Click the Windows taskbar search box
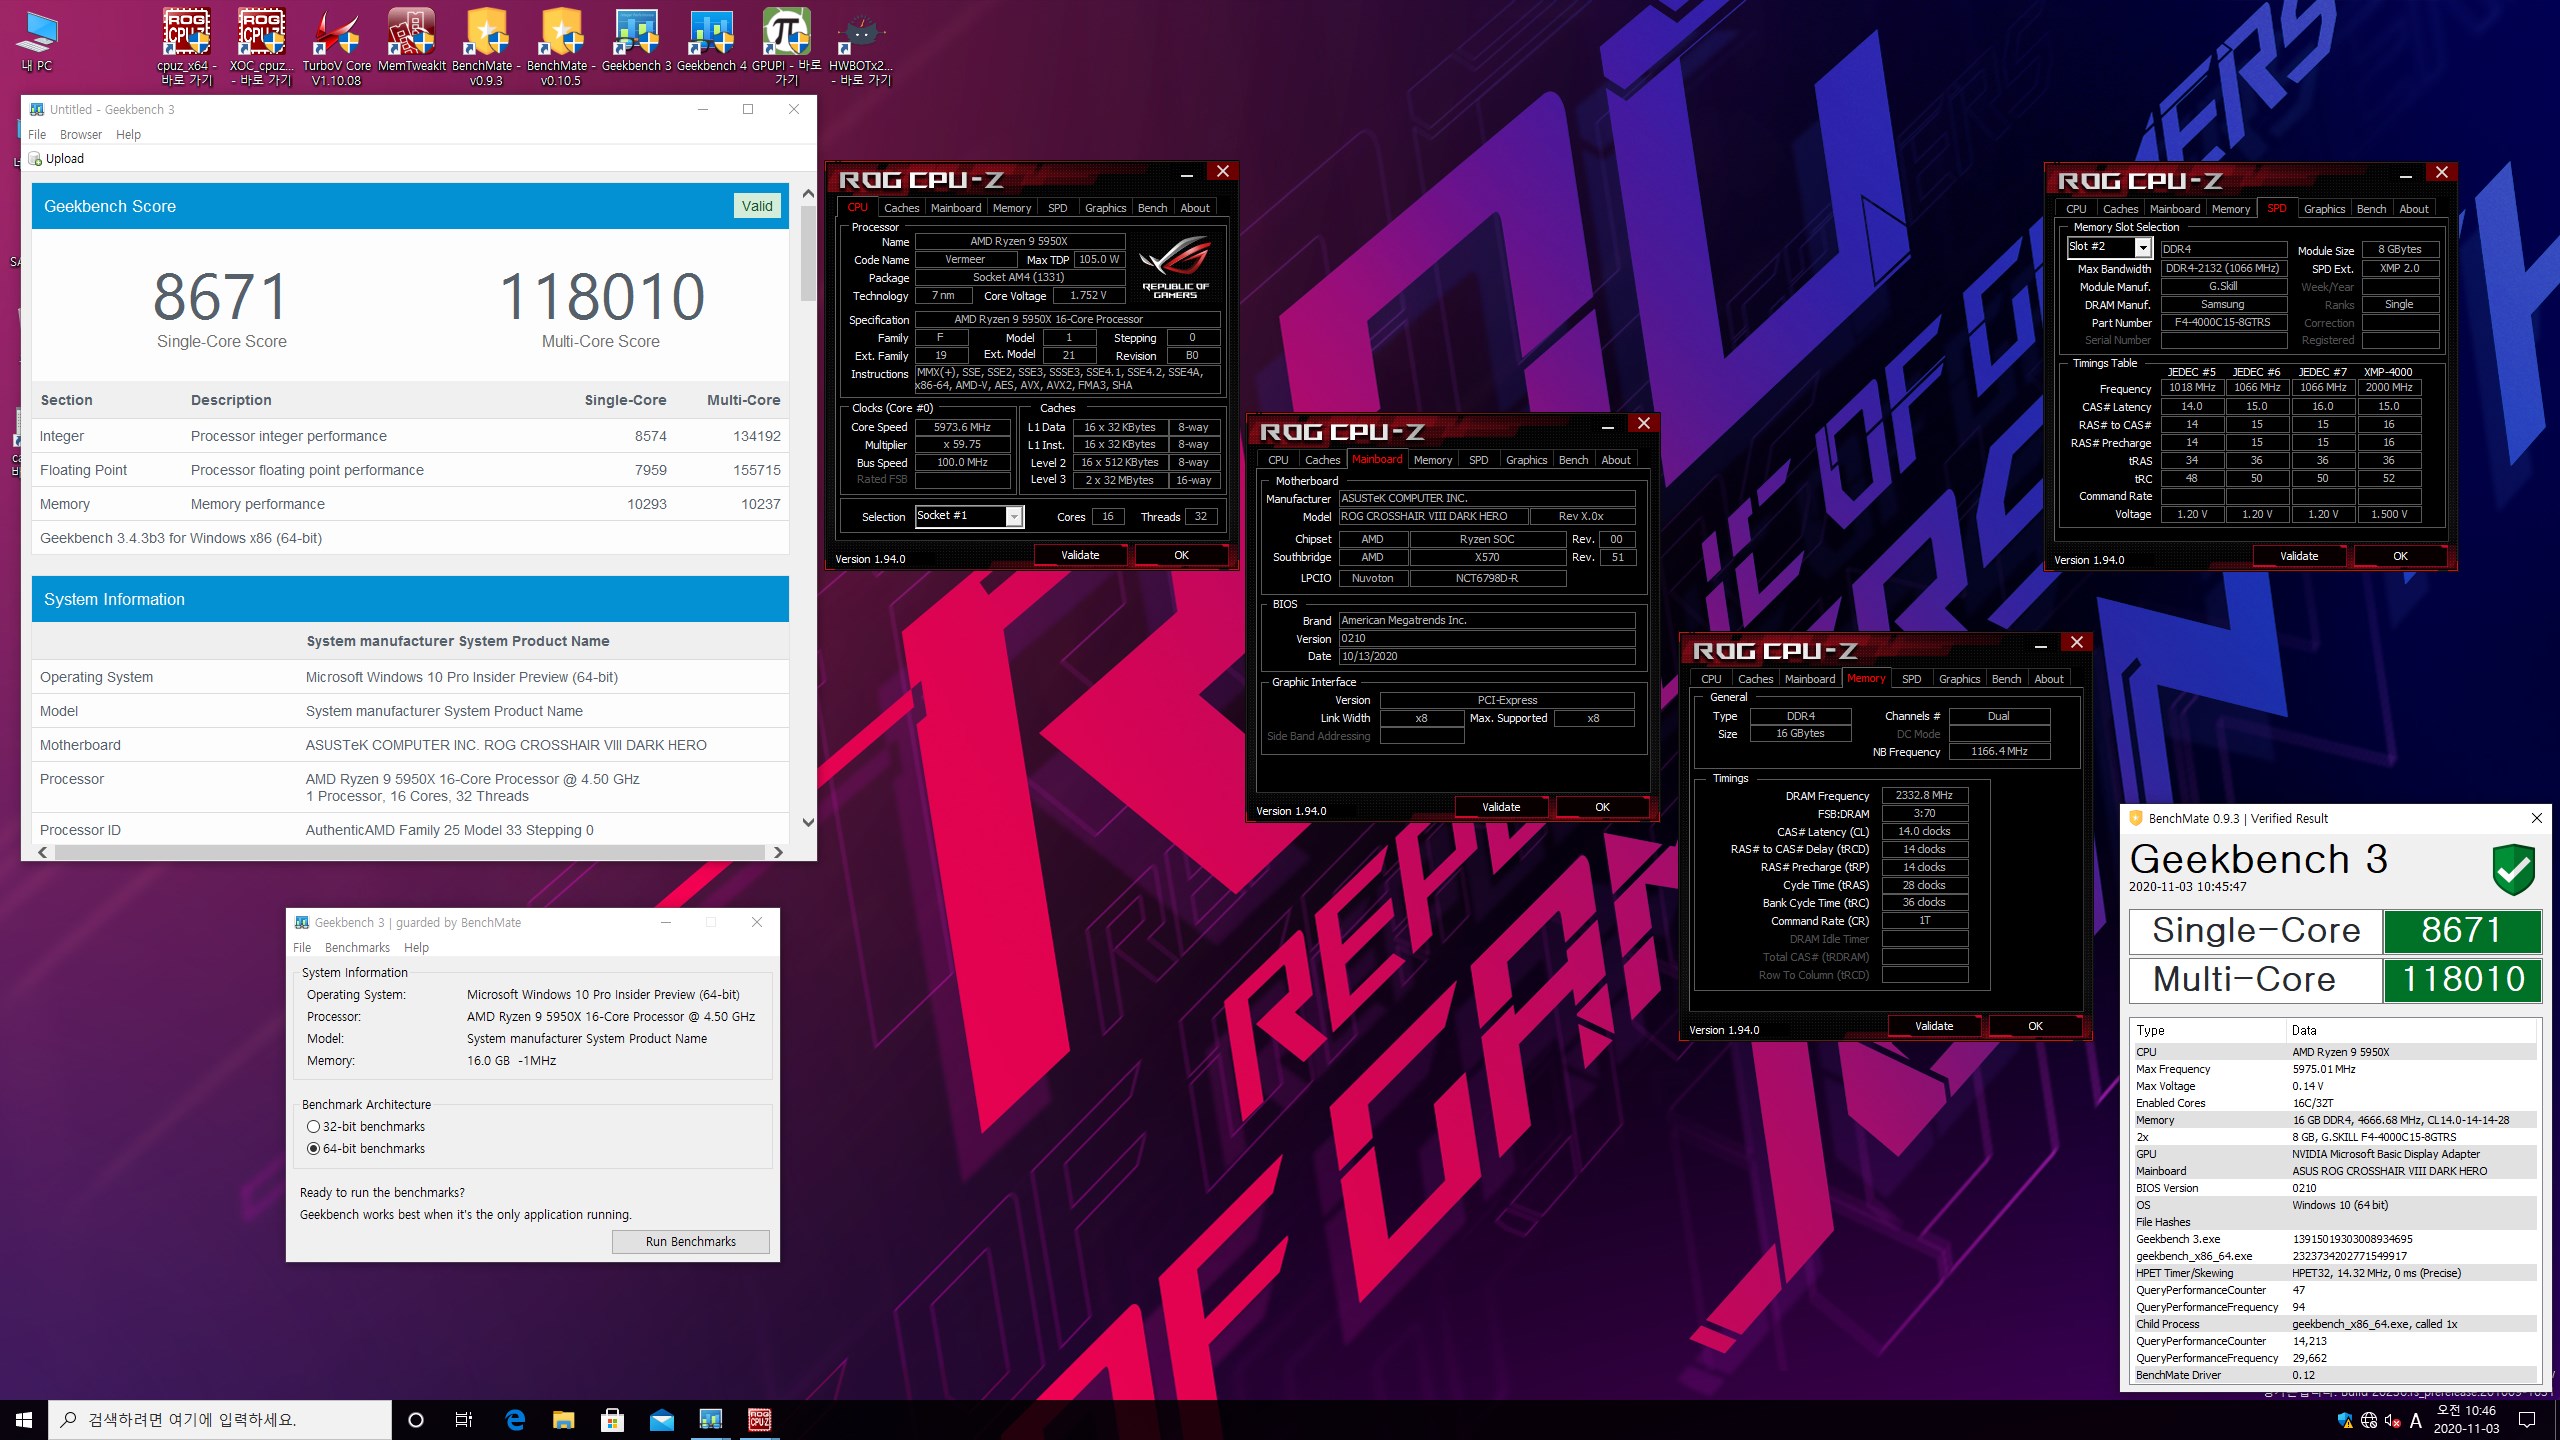Viewport: 2560px width, 1440px height. [x=220, y=1420]
